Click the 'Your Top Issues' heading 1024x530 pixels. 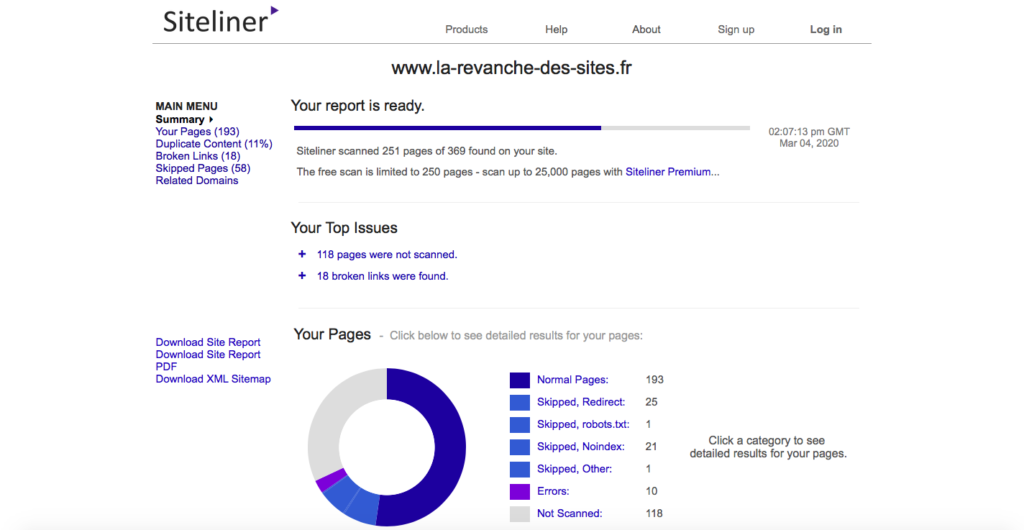(344, 228)
